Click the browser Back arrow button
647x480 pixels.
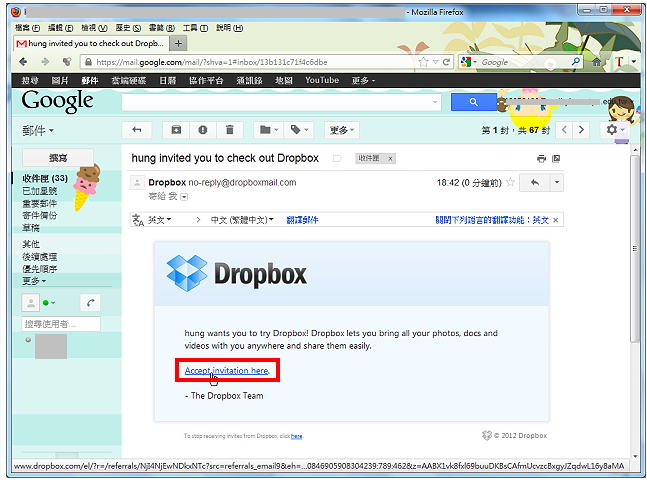tap(23, 62)
